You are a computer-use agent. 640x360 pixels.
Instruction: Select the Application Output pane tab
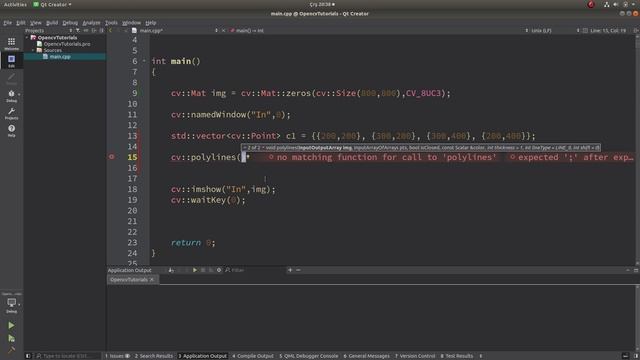pos(202,356)
